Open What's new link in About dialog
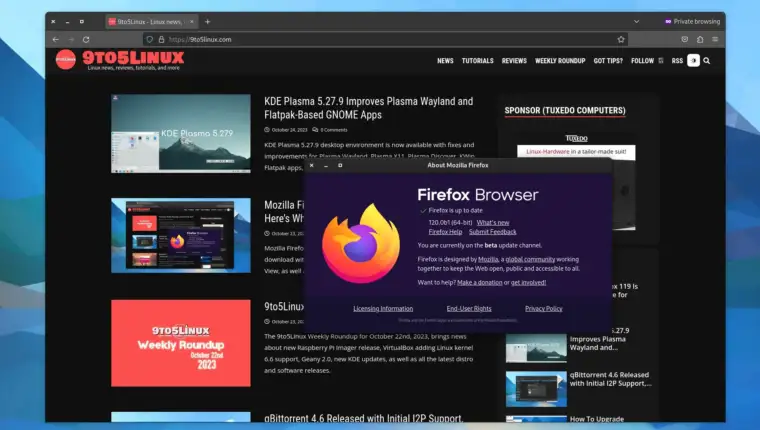The height and width of the screenshot is (430, 760). [x=492, y=223]
